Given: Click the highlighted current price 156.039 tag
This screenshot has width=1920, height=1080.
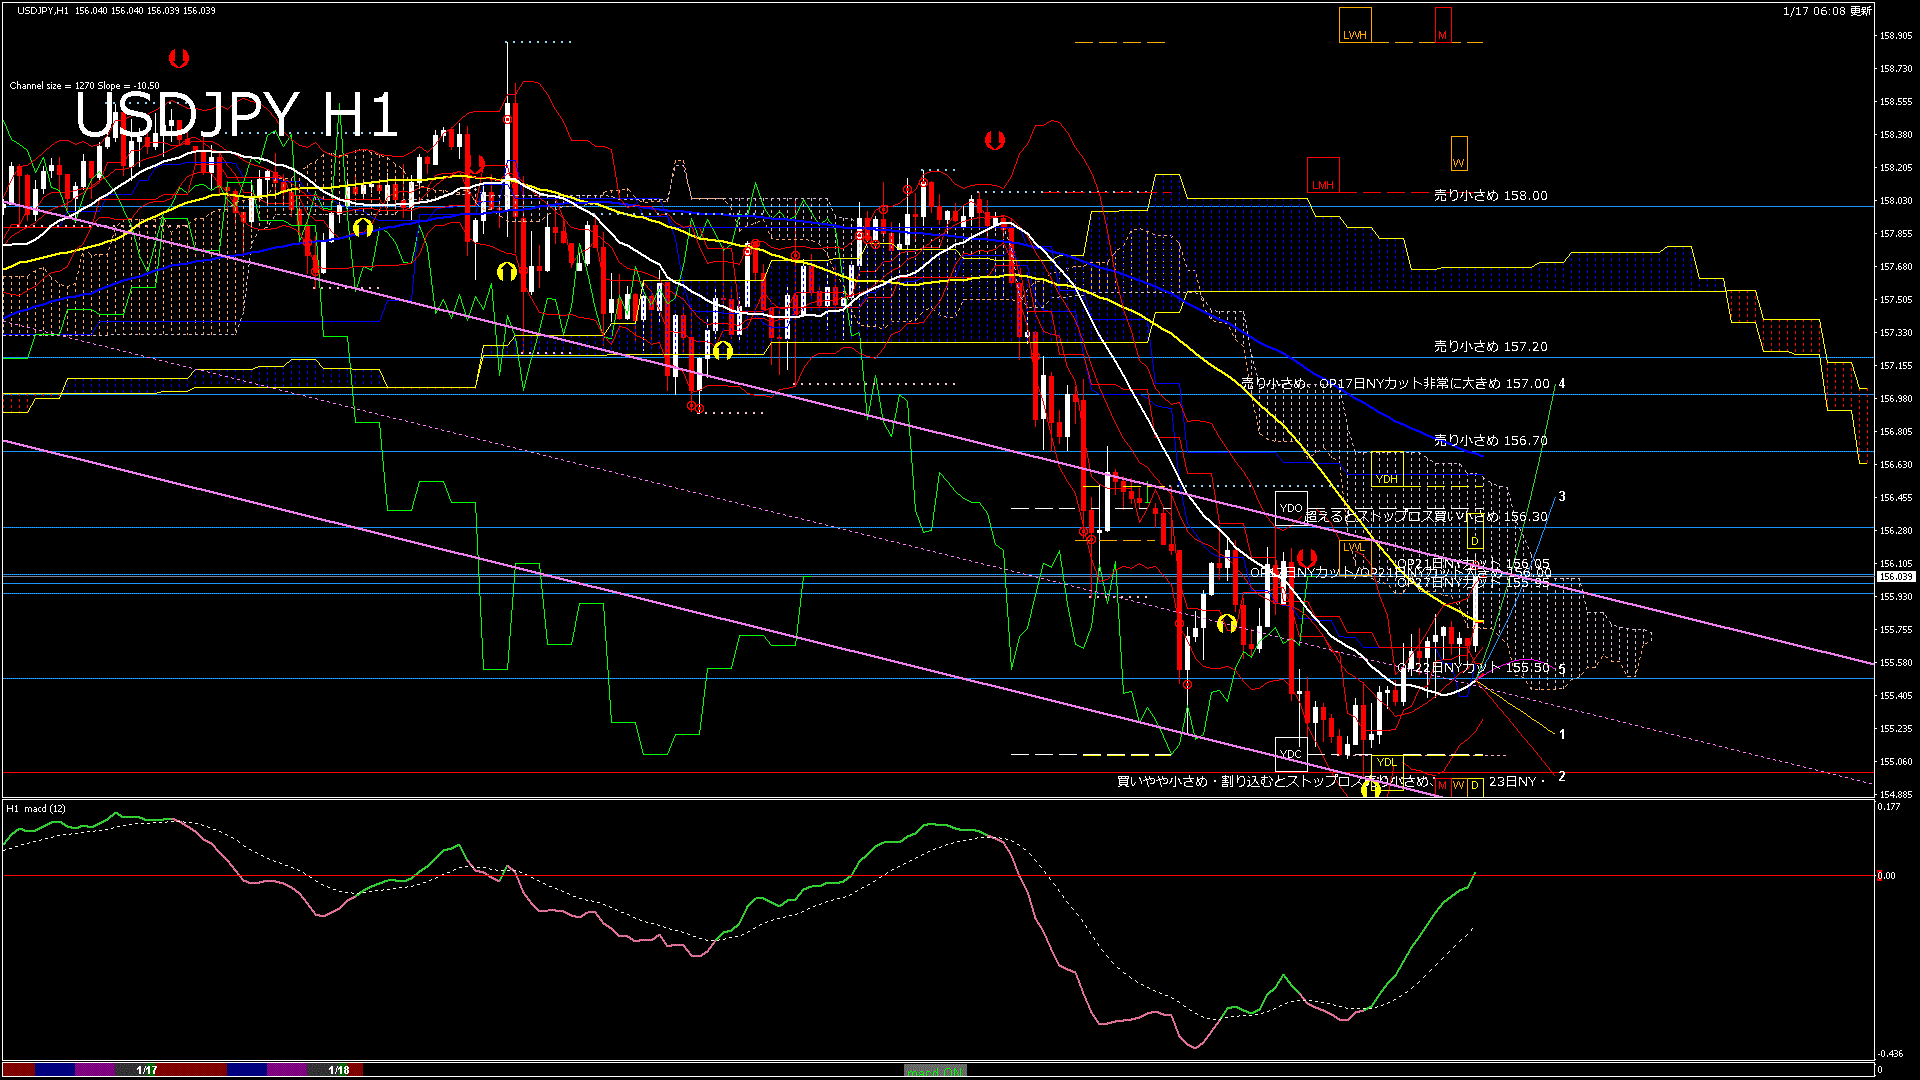Looking at the screenshot, I should tap(1895, 577).
